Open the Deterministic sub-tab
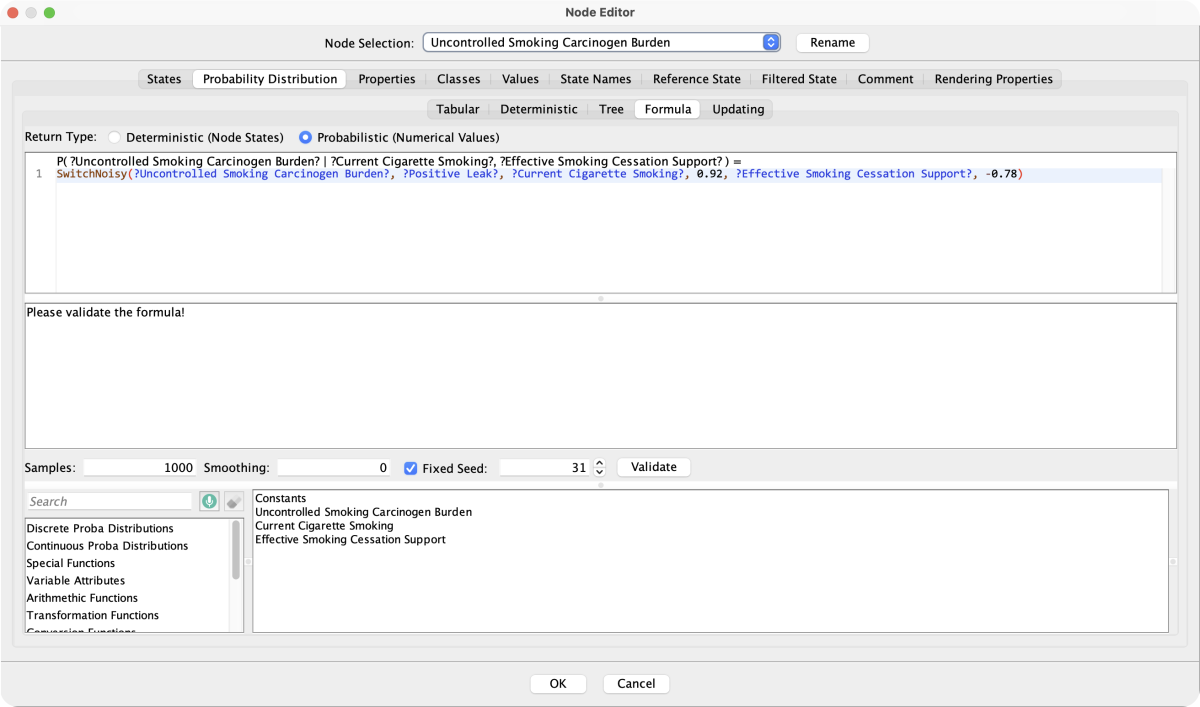The height and width of the screenshot is (707, 1200). tap(538, 109)
